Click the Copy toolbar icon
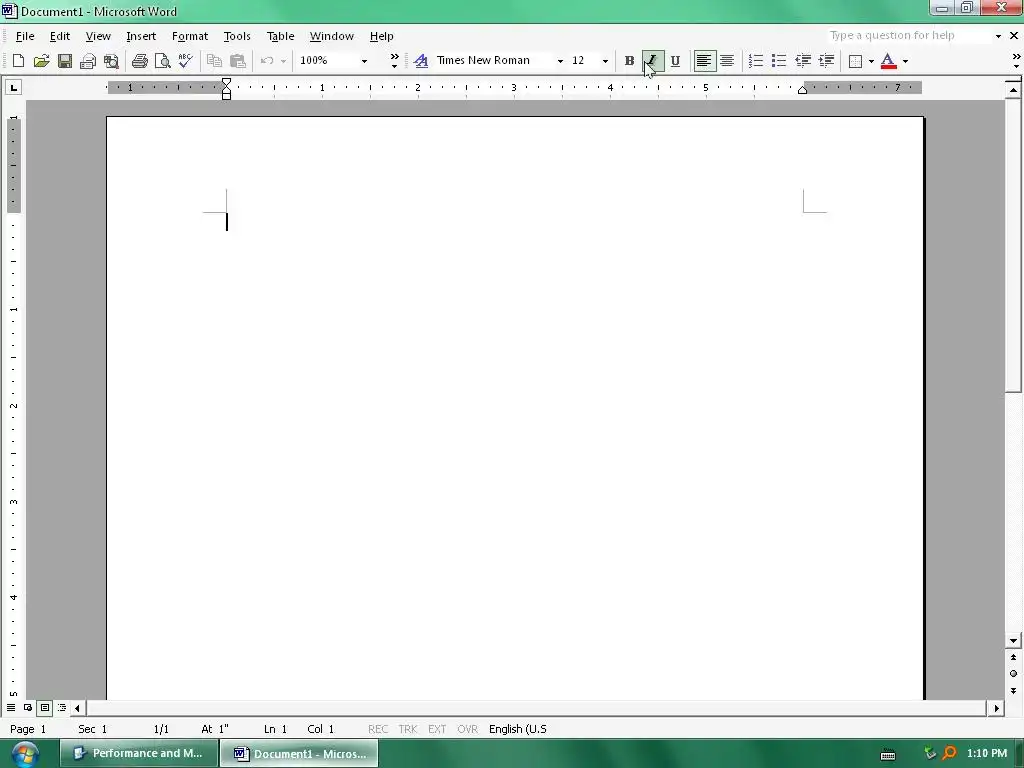The height and width of the screenshot is (768, 1024). coord(214,61)
